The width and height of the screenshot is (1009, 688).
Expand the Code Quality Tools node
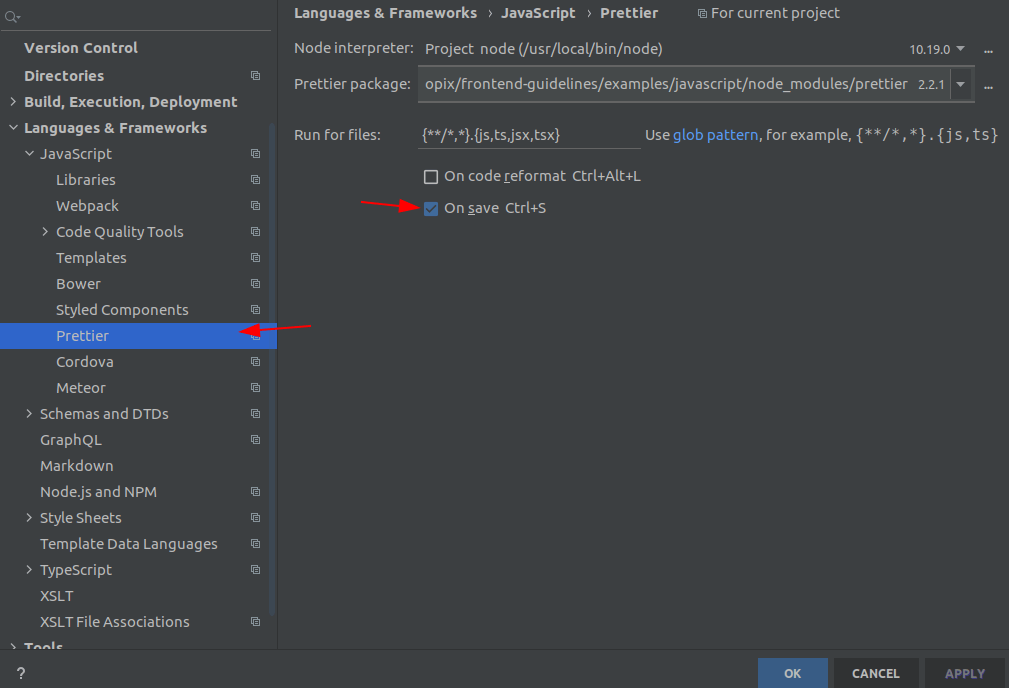[45, 232]
